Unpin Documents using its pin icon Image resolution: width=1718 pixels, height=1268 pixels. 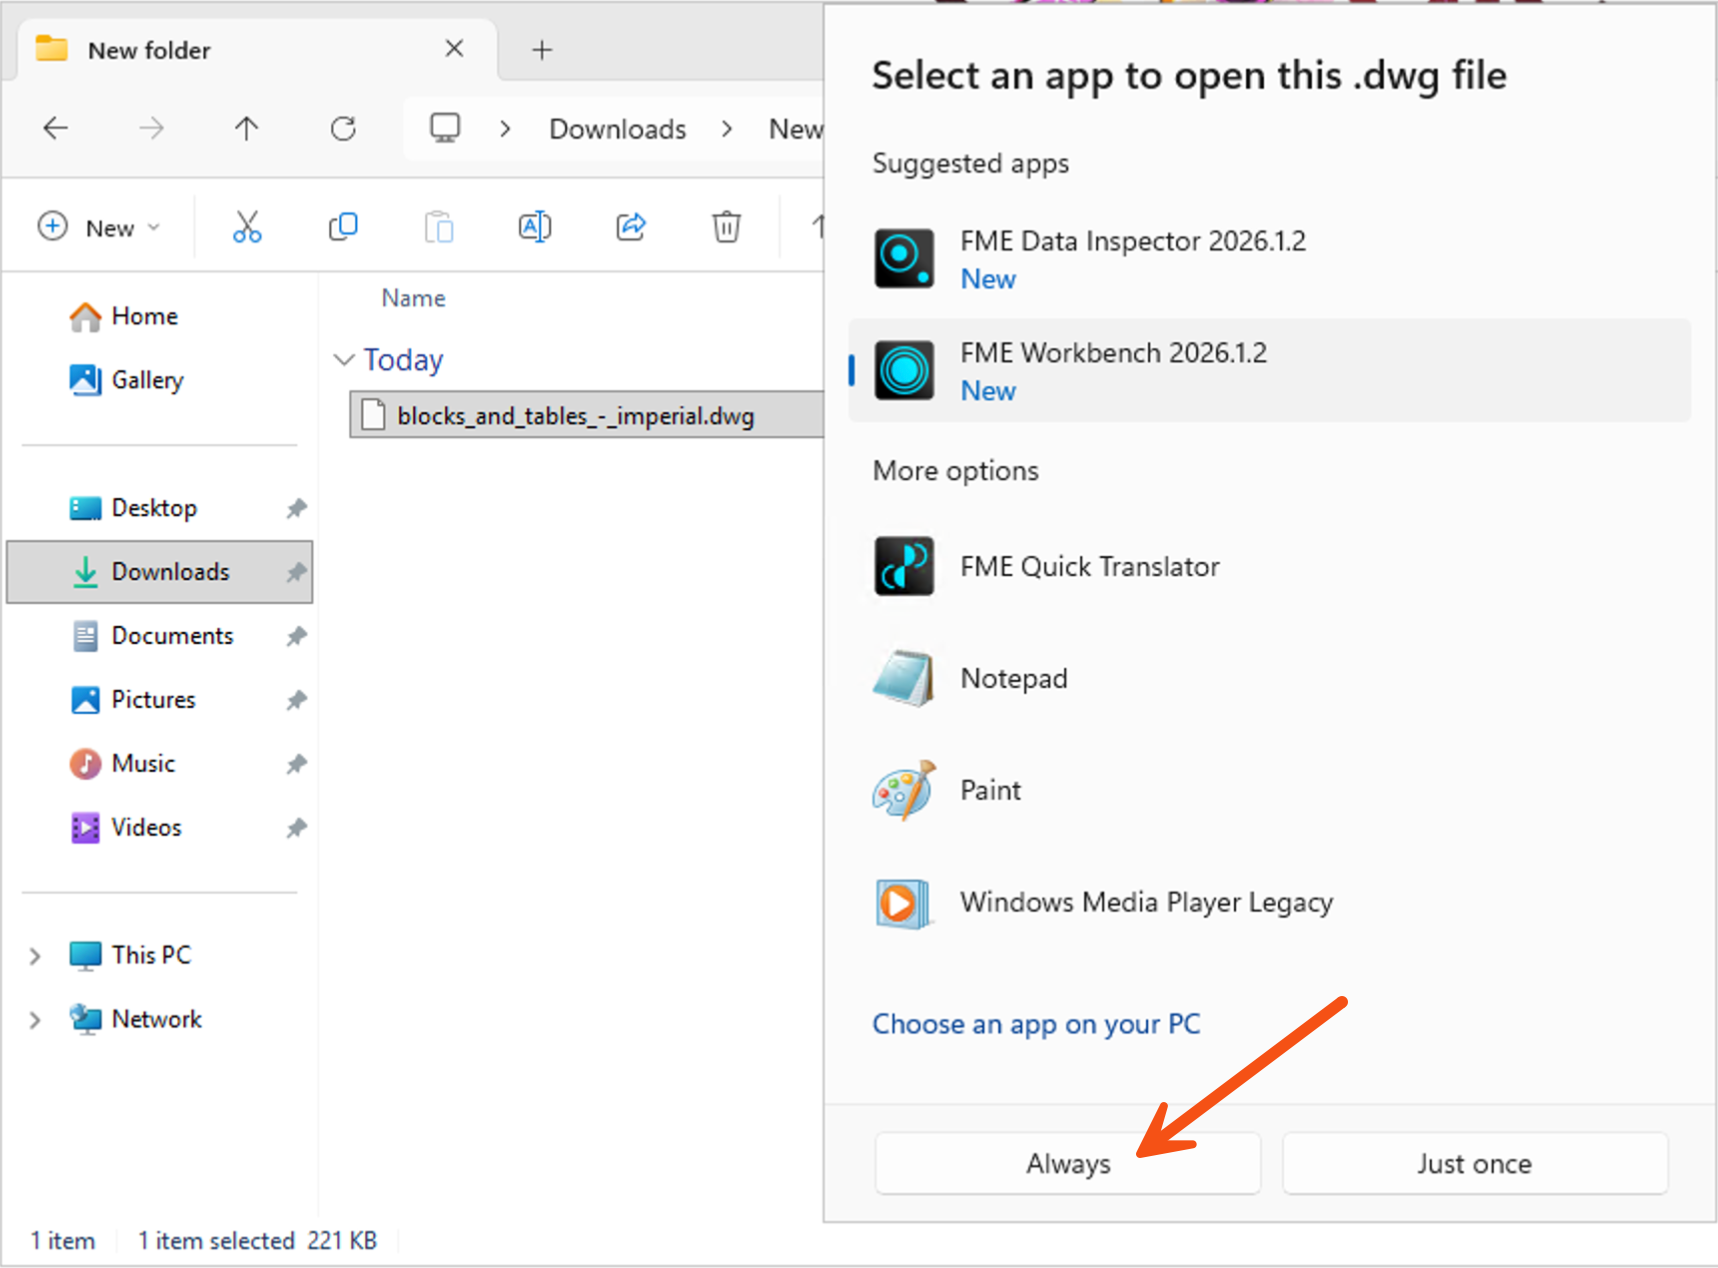[296, 636]
